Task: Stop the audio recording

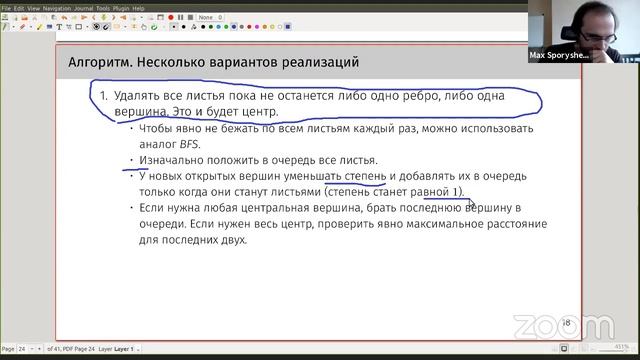Action: [190, 18]
